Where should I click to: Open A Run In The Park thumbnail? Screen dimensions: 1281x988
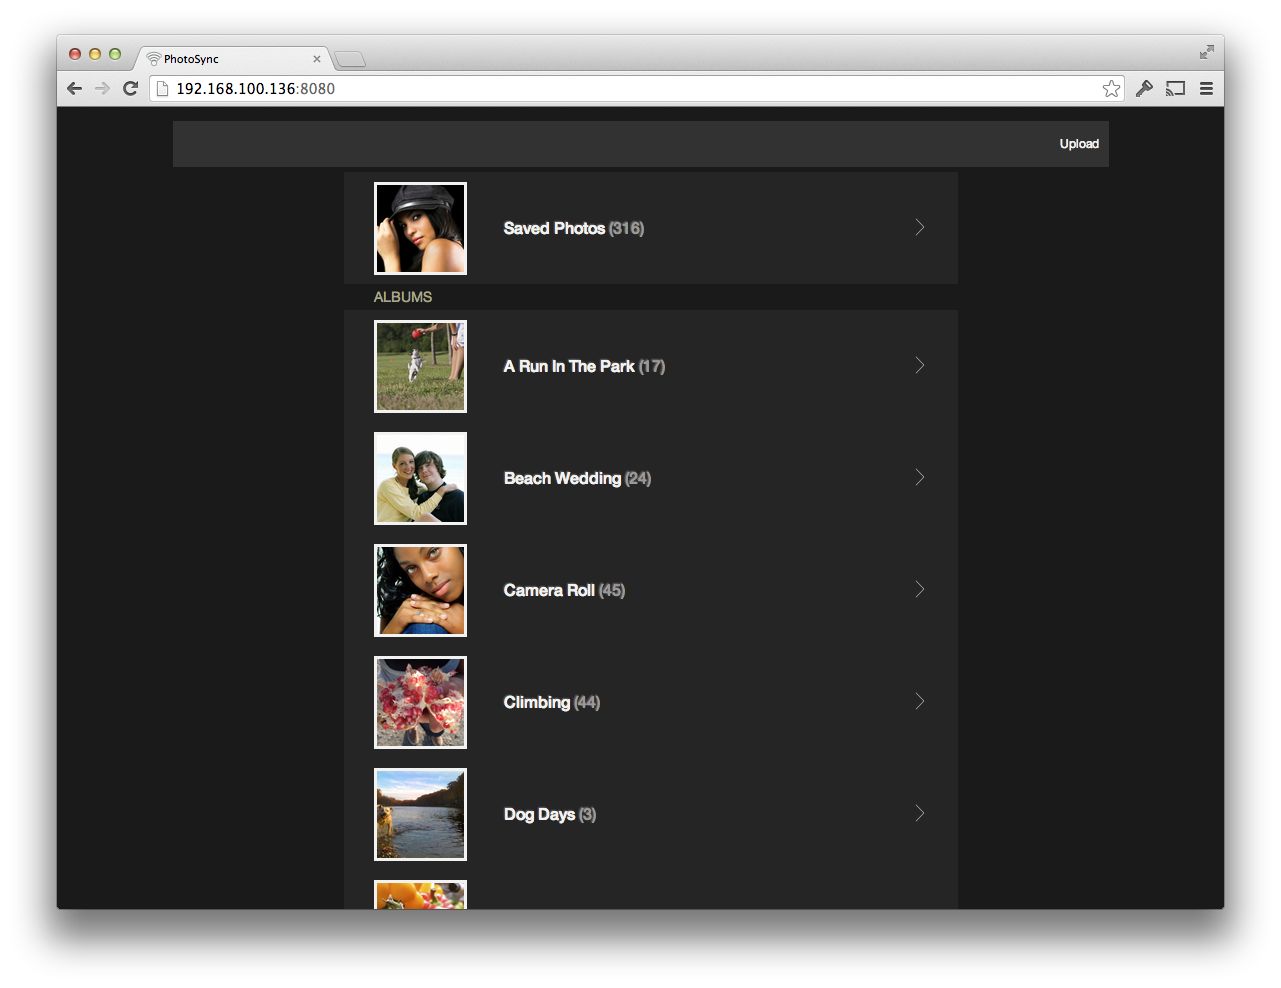420,366
